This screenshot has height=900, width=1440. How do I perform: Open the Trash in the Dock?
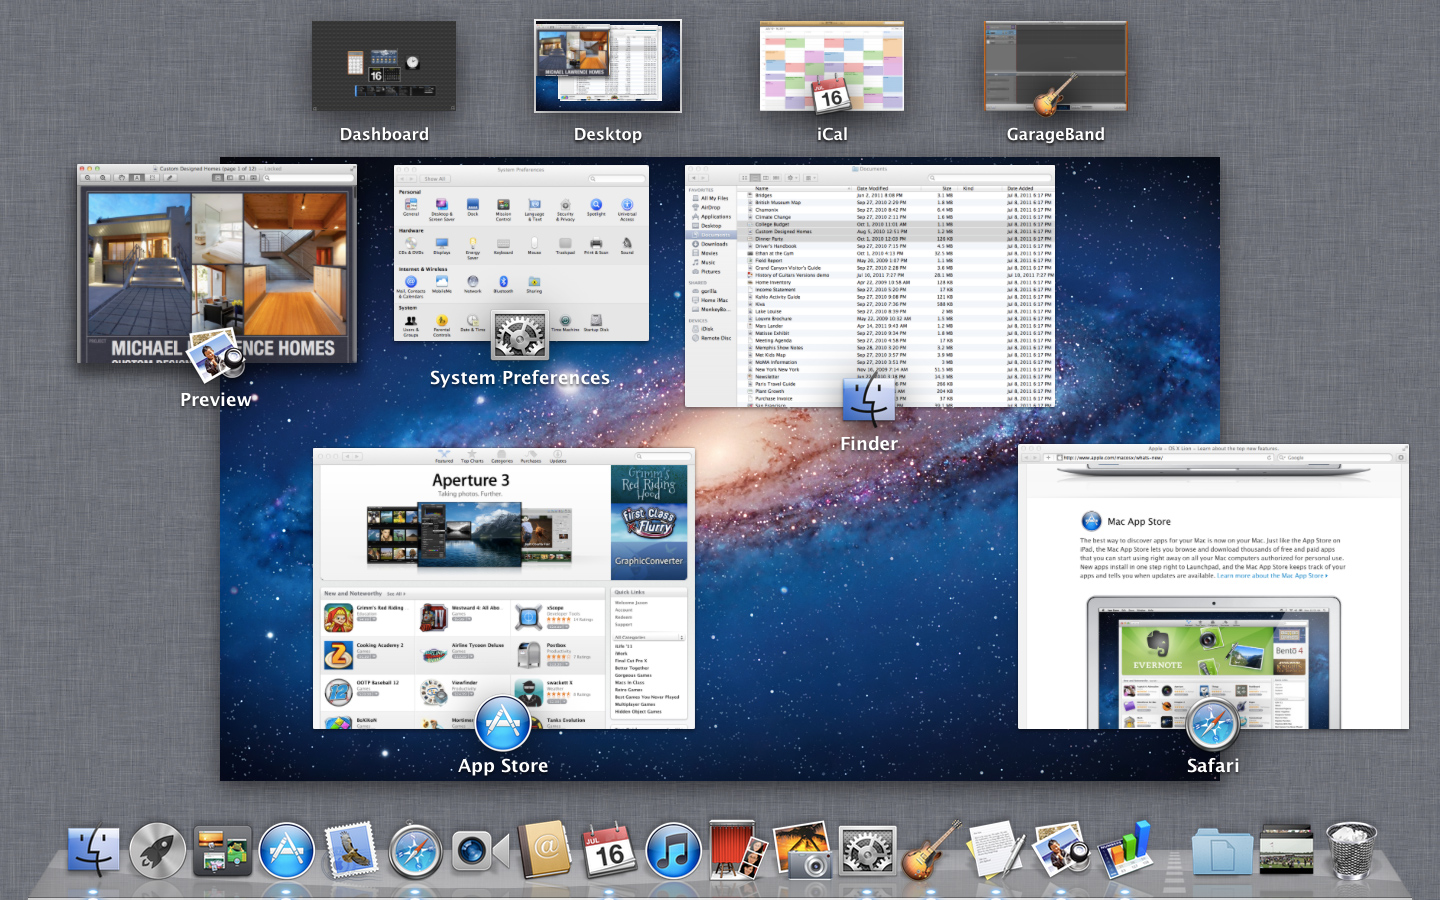(1351, 851)
